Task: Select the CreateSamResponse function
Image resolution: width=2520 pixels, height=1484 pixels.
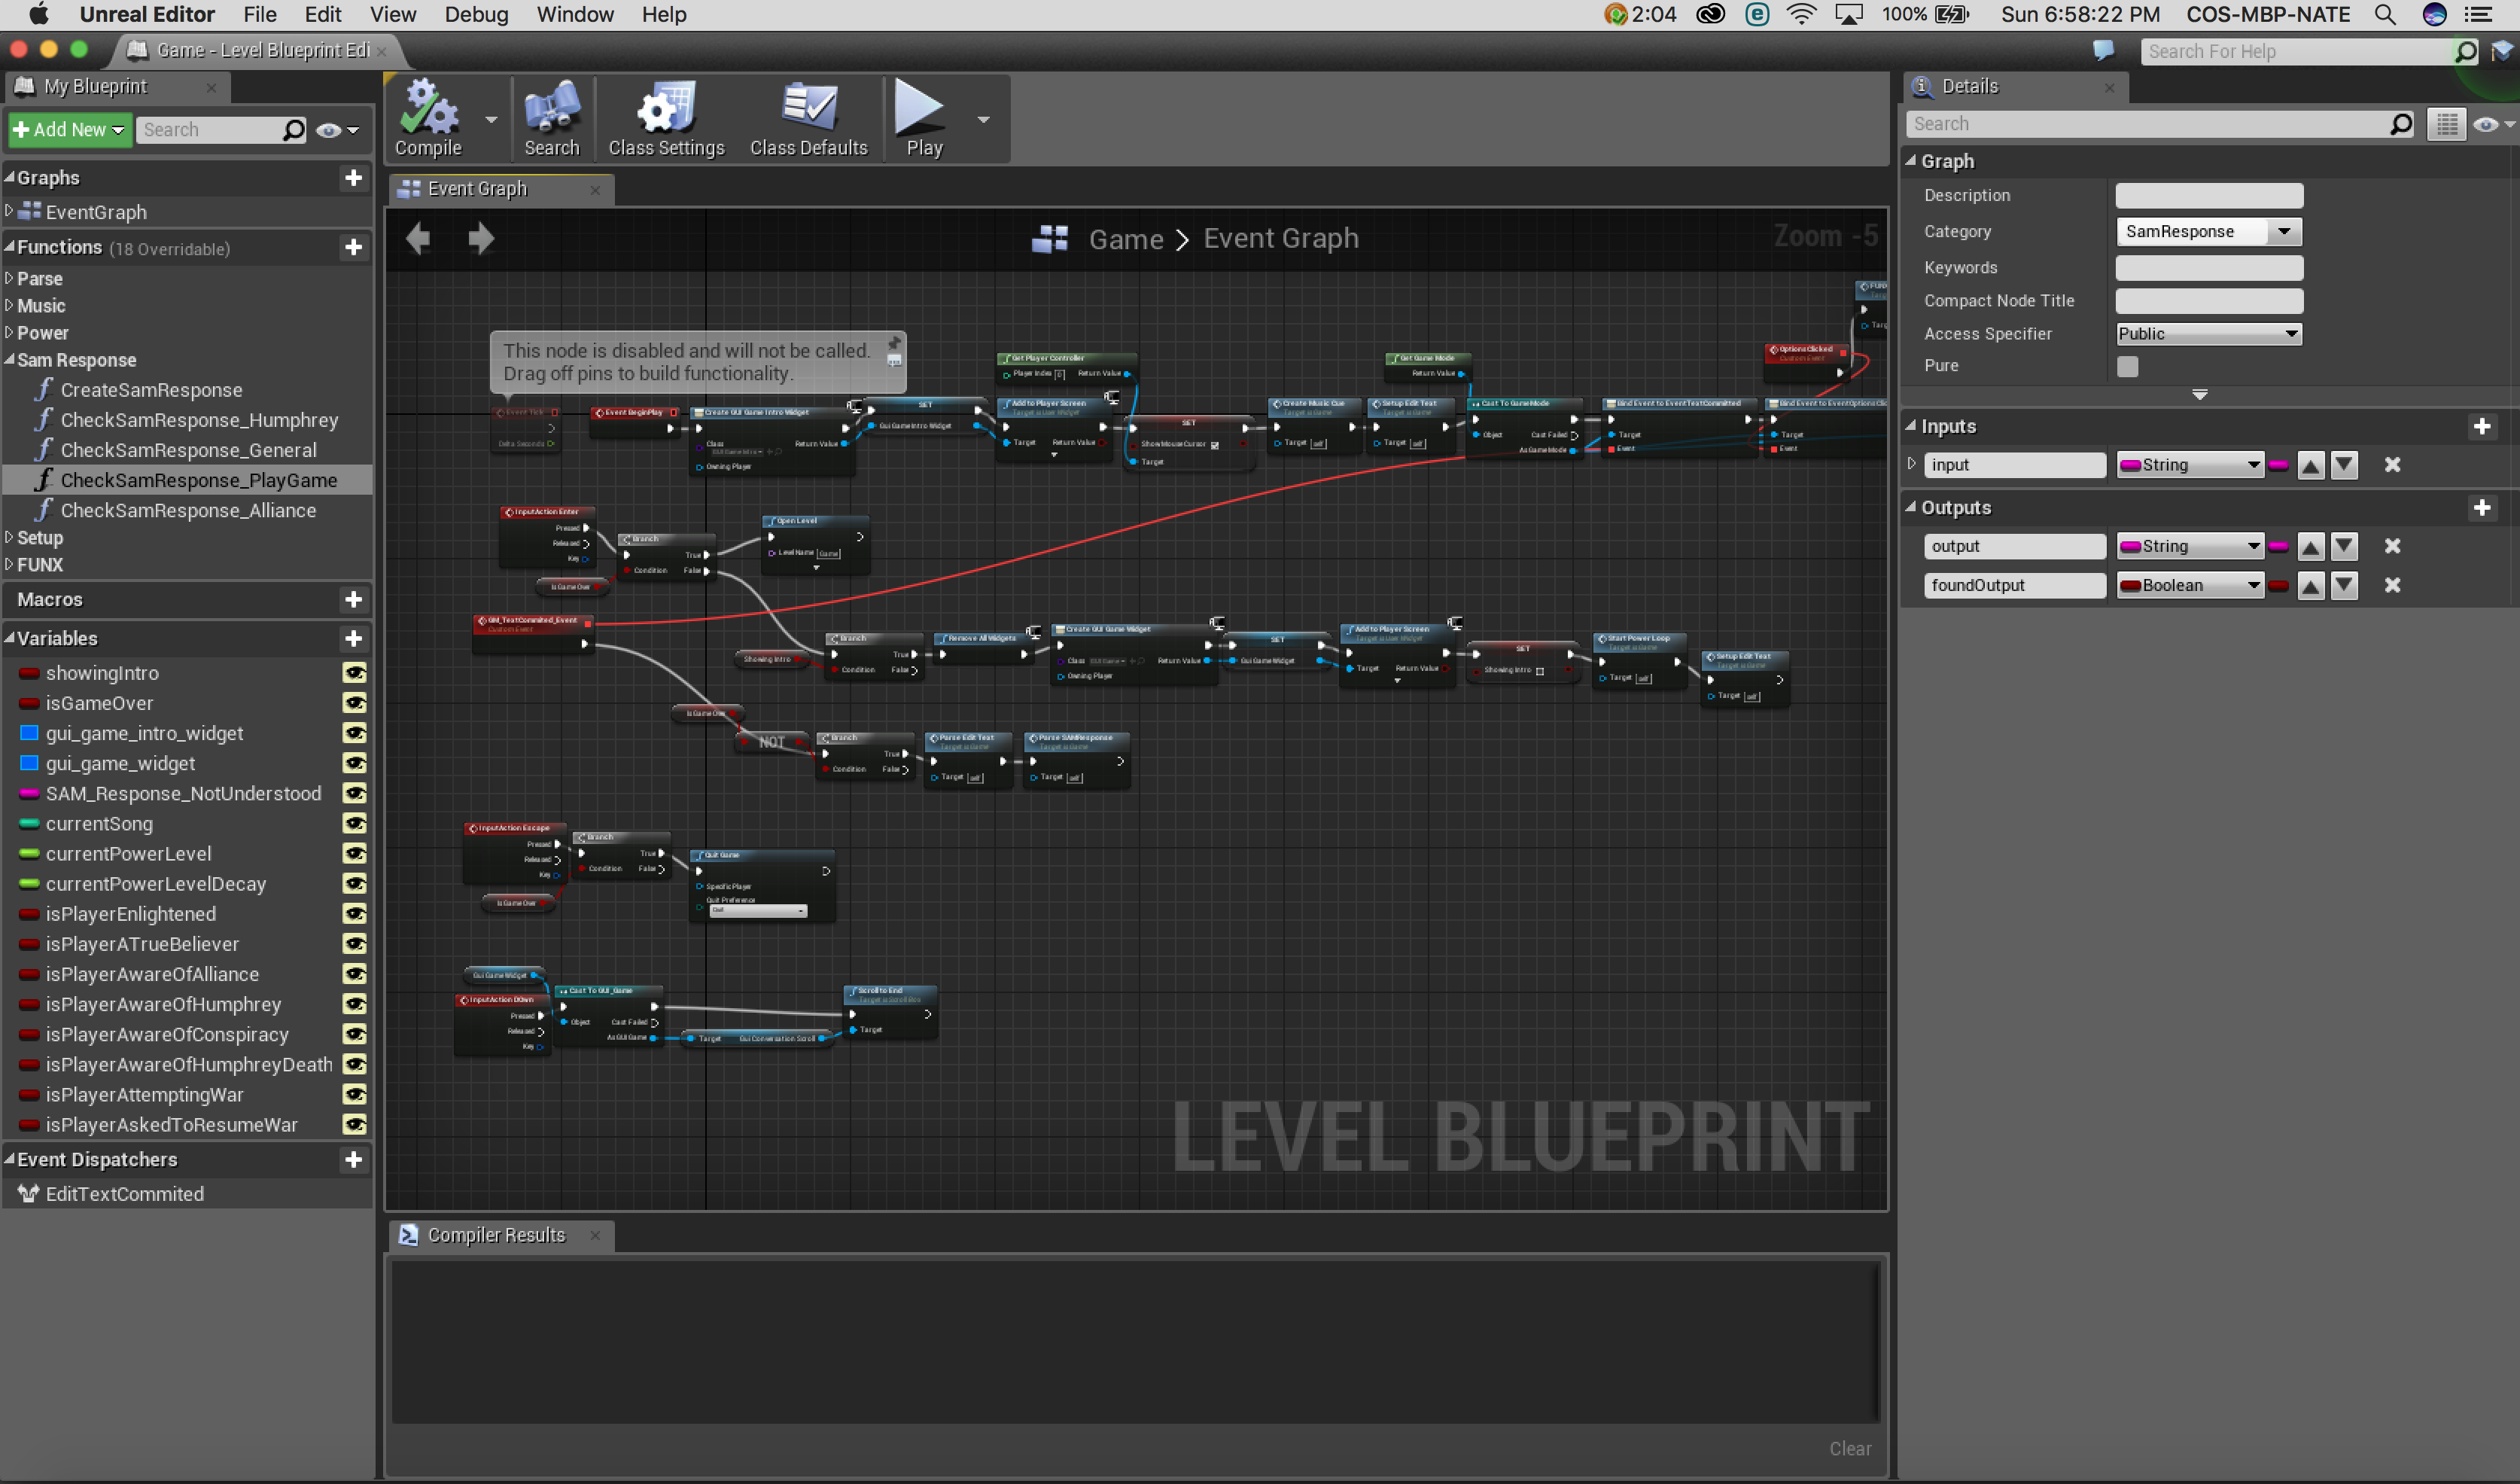Action: pyautogui.click(x=151, y=390)
